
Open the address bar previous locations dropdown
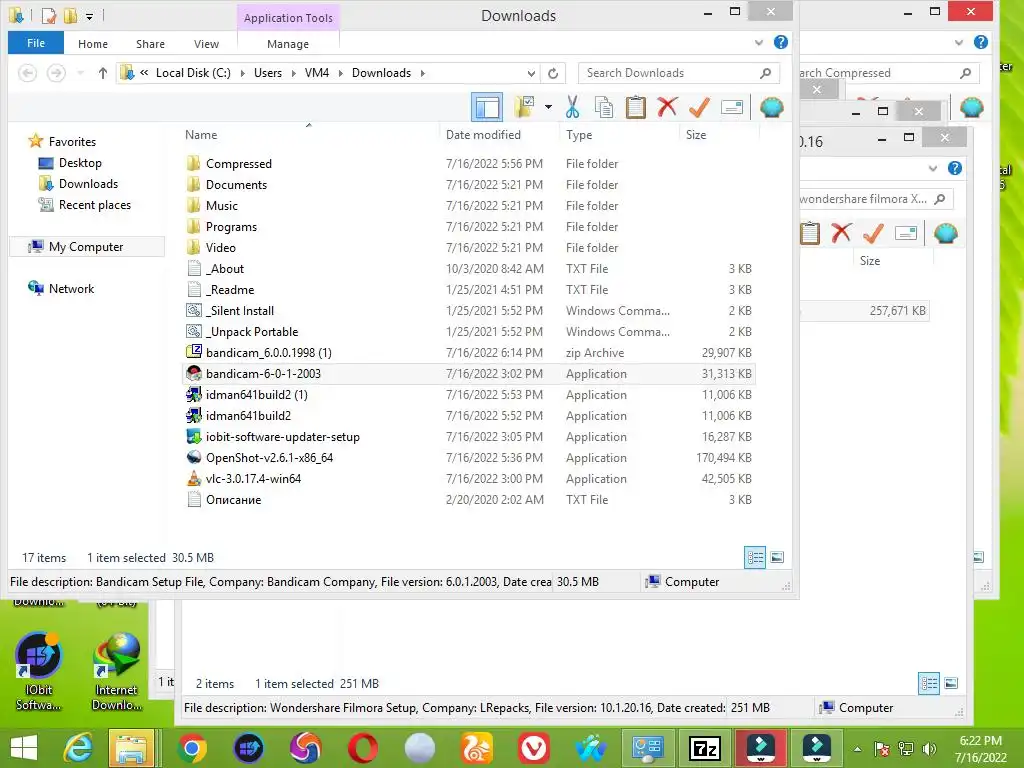point(531,73)
